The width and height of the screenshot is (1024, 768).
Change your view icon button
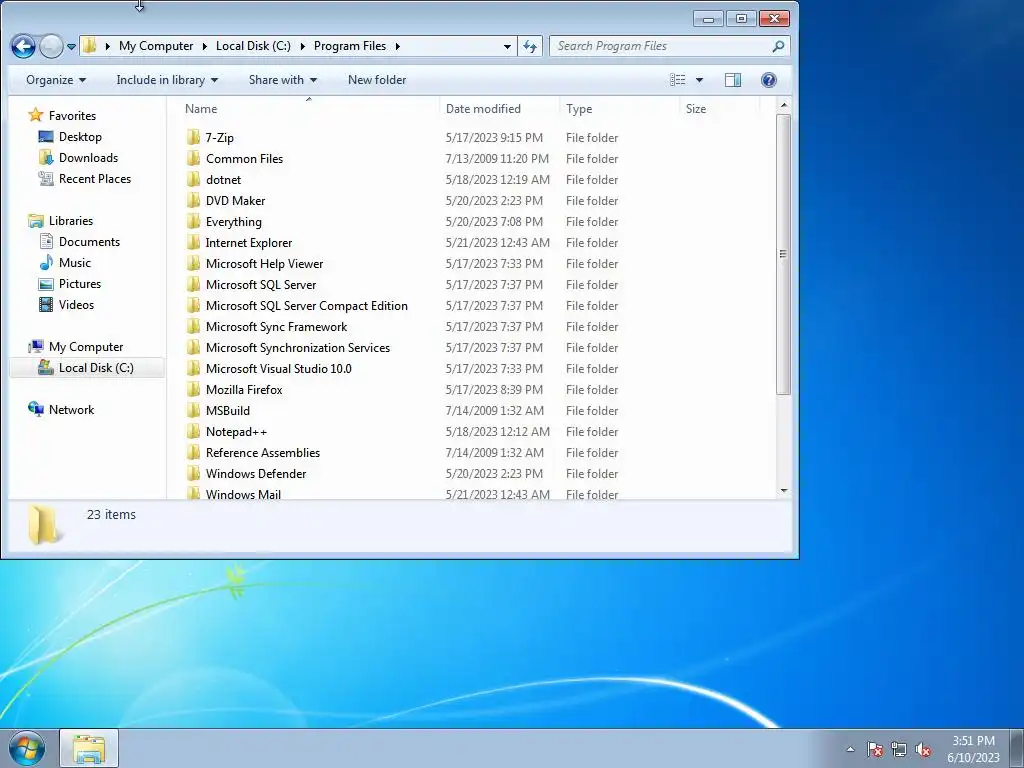(678, 80)
